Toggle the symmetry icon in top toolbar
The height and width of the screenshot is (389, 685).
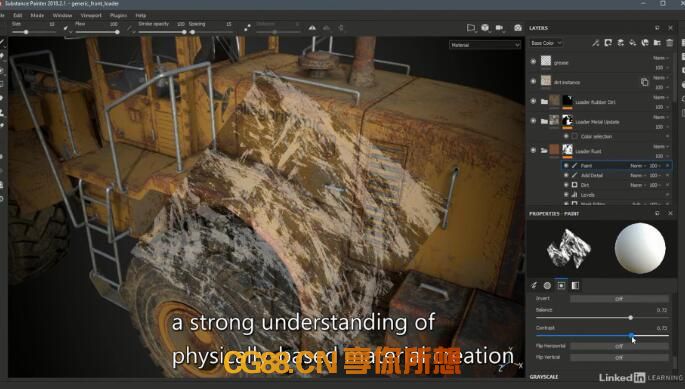click(312, 28)
